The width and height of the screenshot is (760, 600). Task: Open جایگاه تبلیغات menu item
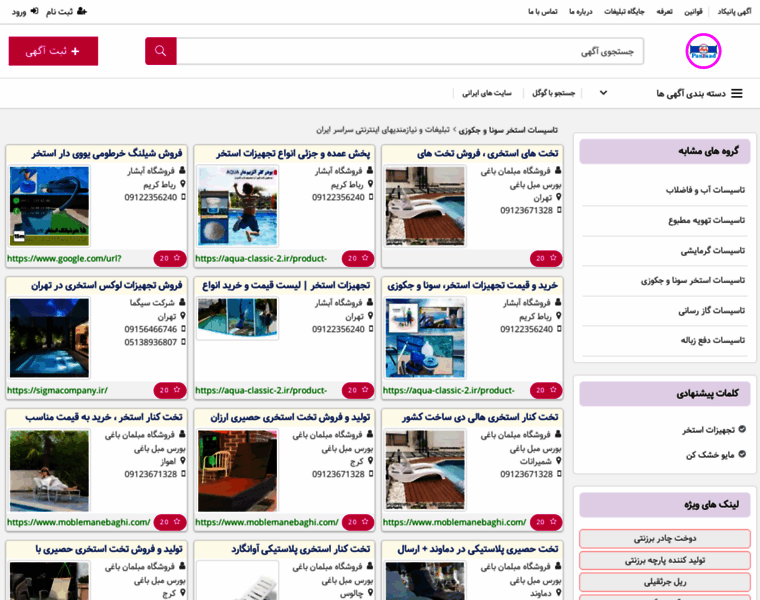[624, 12]
